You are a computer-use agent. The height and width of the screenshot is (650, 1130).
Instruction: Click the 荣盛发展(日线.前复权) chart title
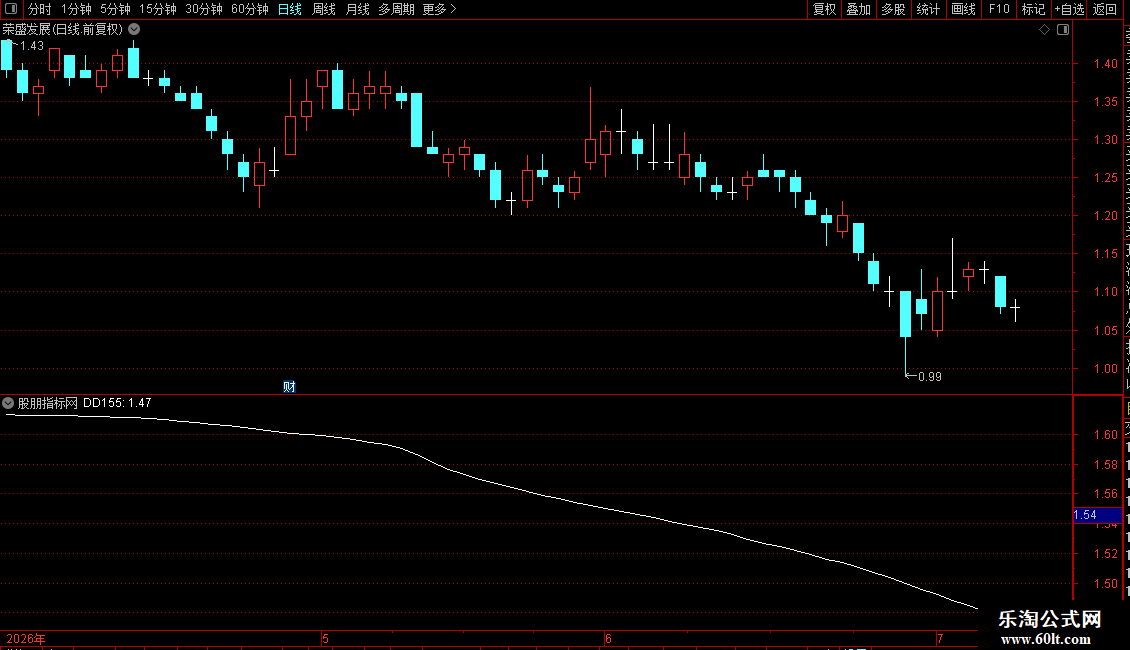click(63, 30)
